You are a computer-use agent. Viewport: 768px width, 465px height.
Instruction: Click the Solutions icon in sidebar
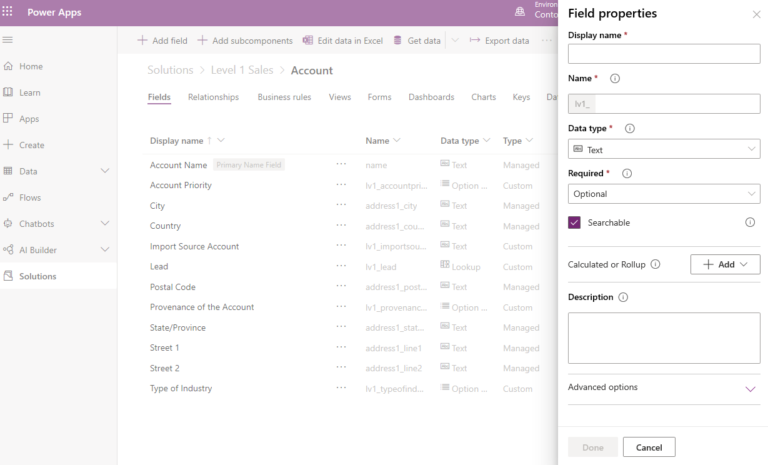point(8,276)
